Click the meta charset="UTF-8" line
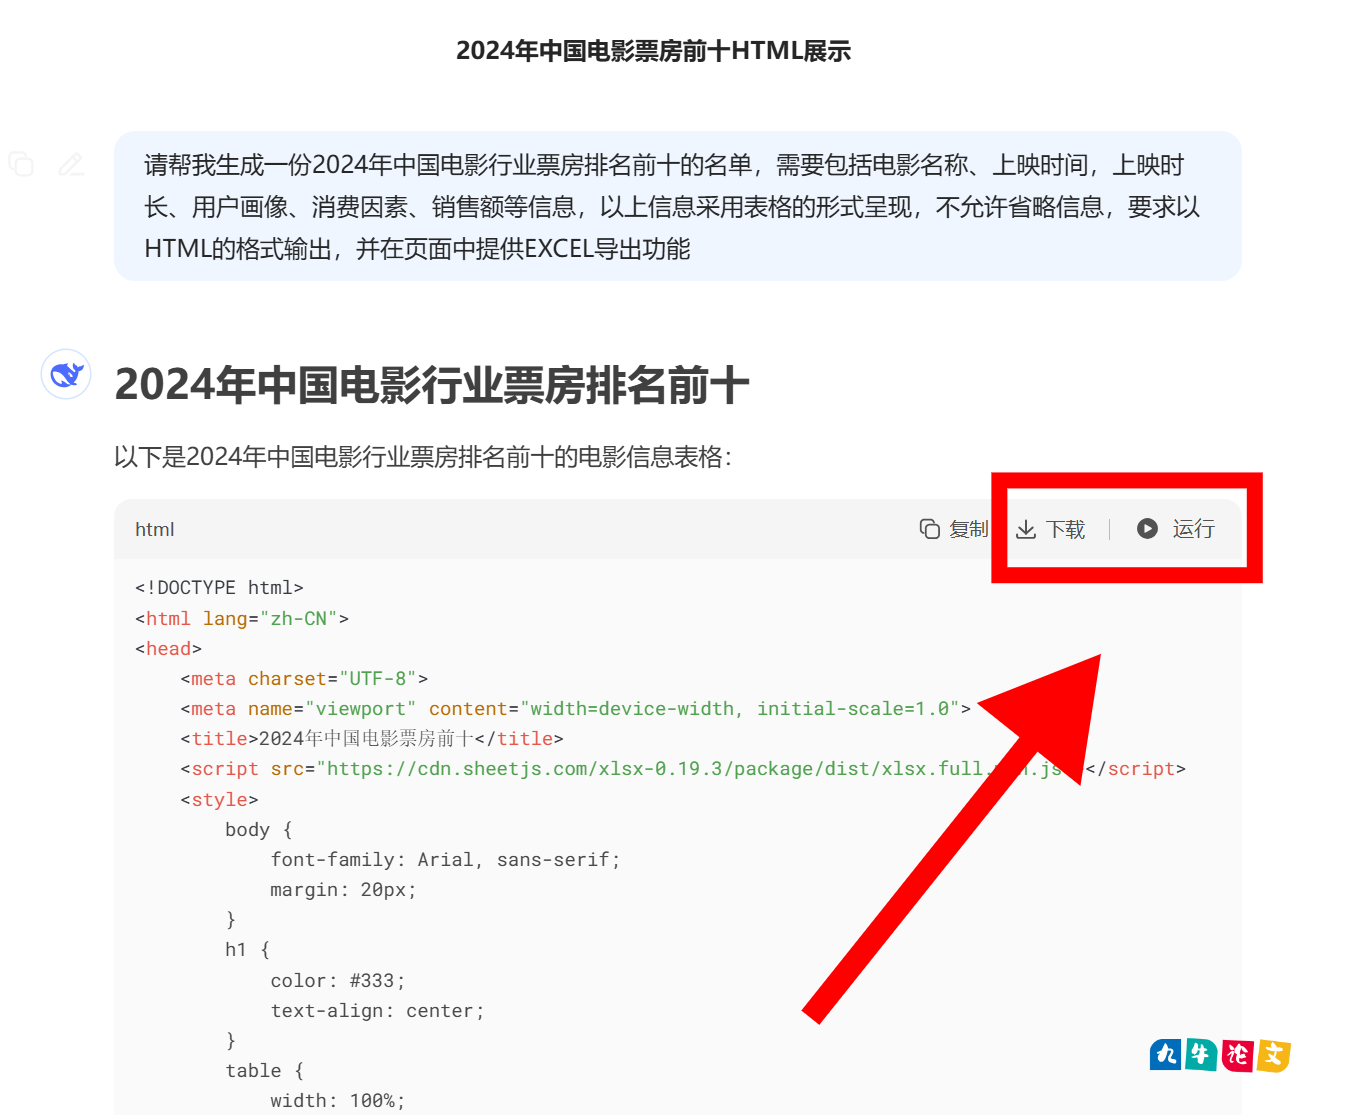The height and width of the screenshot is (1115, 1350). tap(304, 679)
